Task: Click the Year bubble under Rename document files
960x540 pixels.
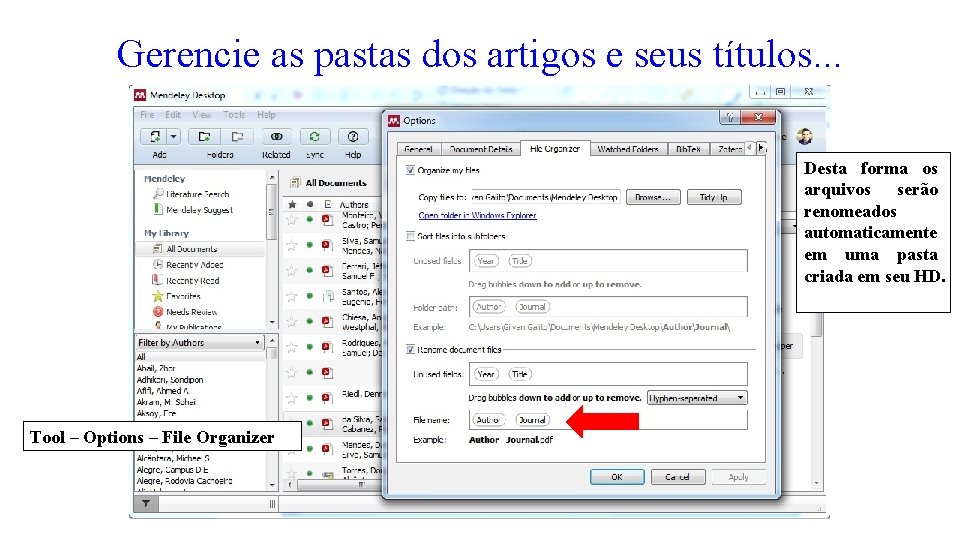Action: (x=486, y=374)
